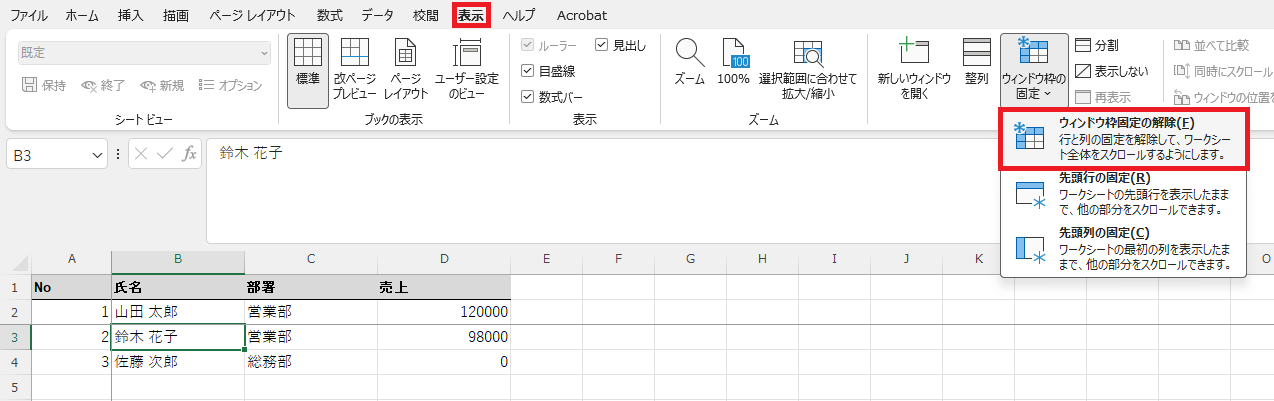1274x401 pixels.
Task: Choose 先頭行の固定 freeze top row
Action: pyautogui.click(x=1124, y=194)
